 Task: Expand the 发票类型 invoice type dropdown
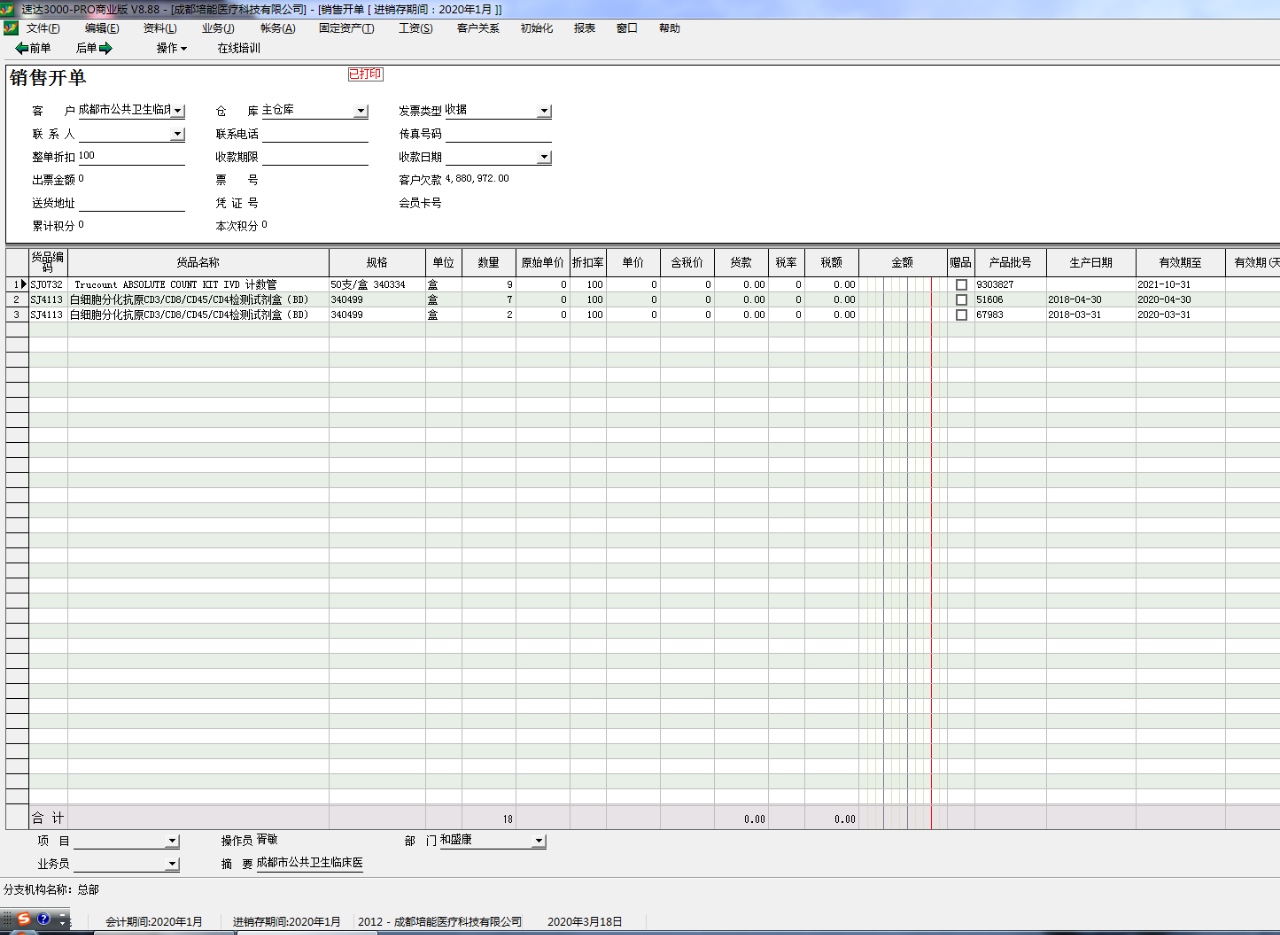coord(544,111)
